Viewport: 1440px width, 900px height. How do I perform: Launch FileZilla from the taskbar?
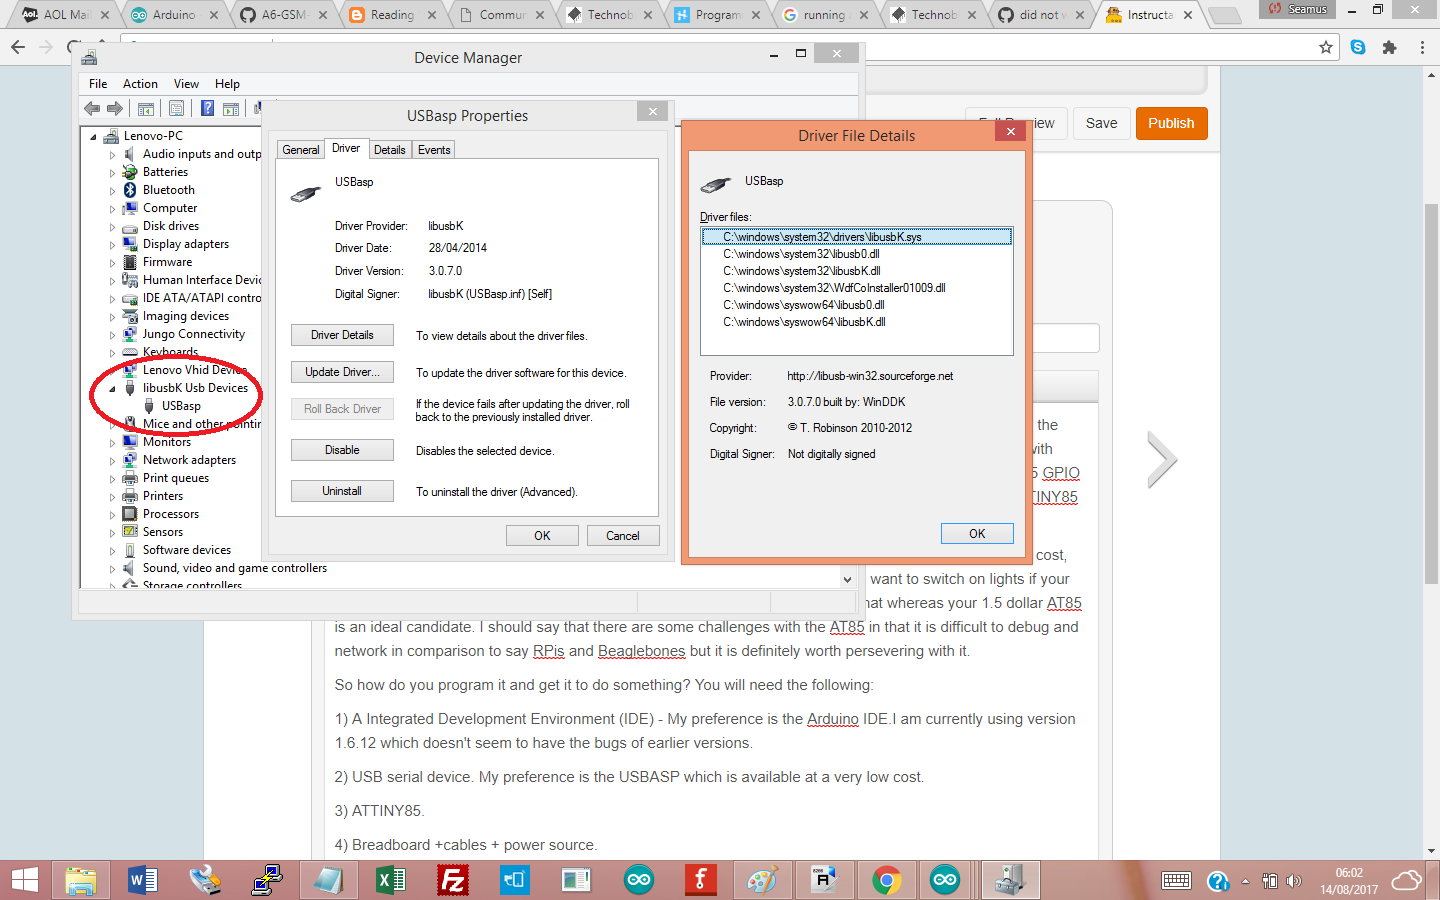point(453,881)
